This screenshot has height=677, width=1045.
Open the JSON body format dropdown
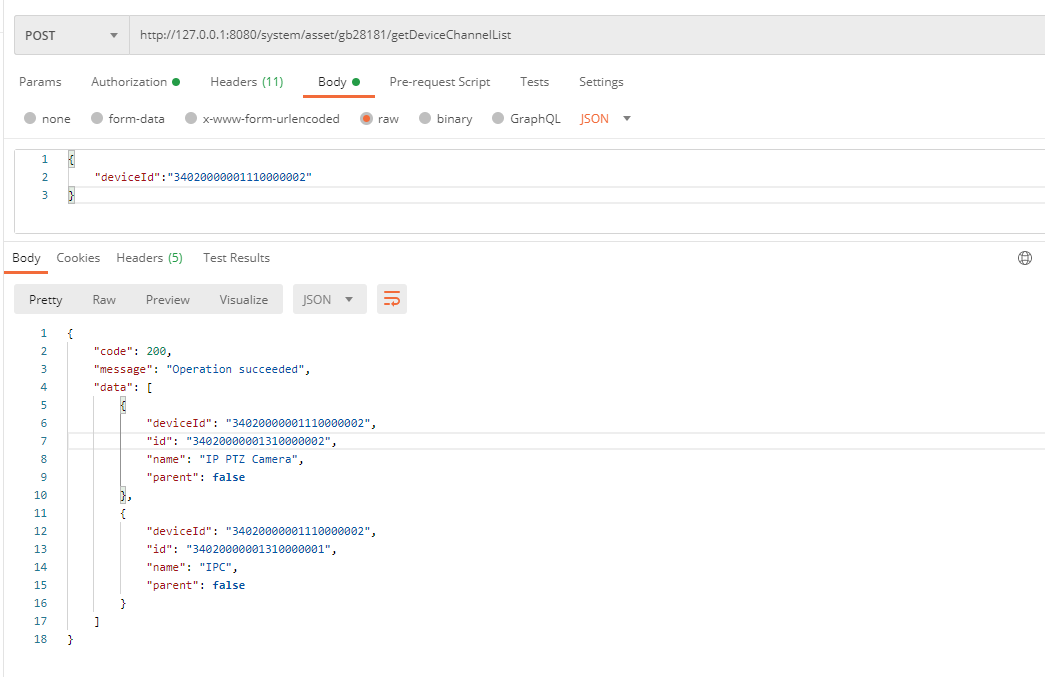click(x=606, y=118)
